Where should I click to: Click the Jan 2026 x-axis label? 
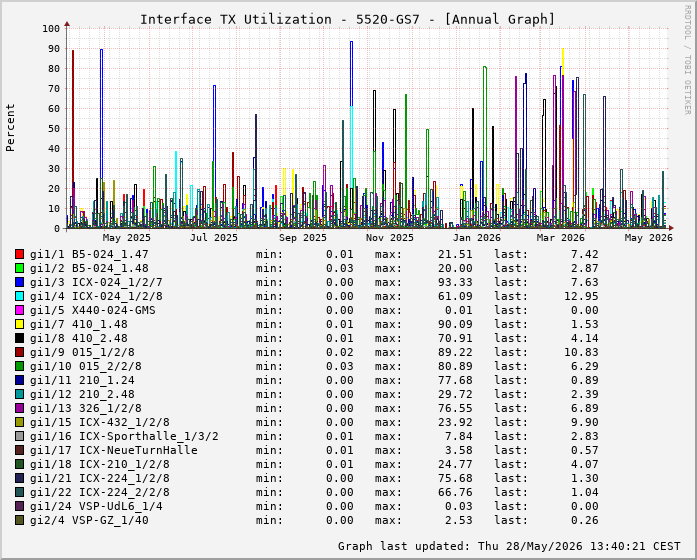(x=477, y=238)
